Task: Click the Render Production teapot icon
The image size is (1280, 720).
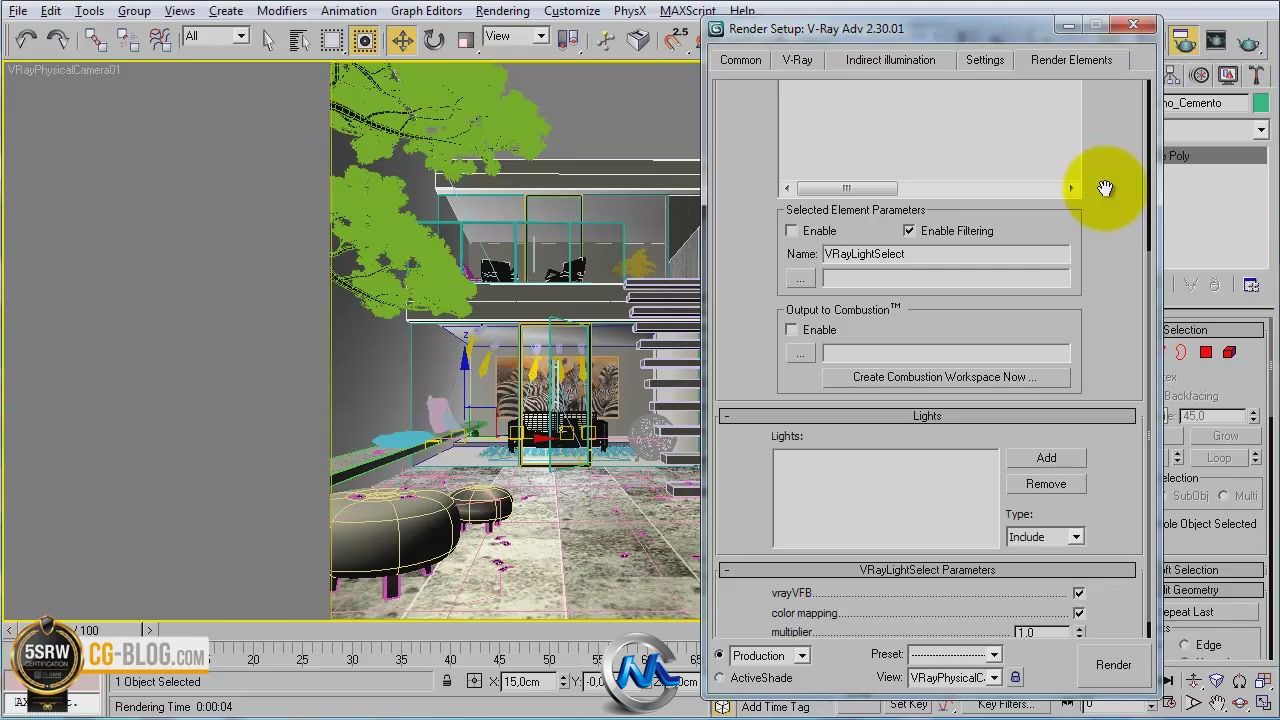Action: 1248,41
